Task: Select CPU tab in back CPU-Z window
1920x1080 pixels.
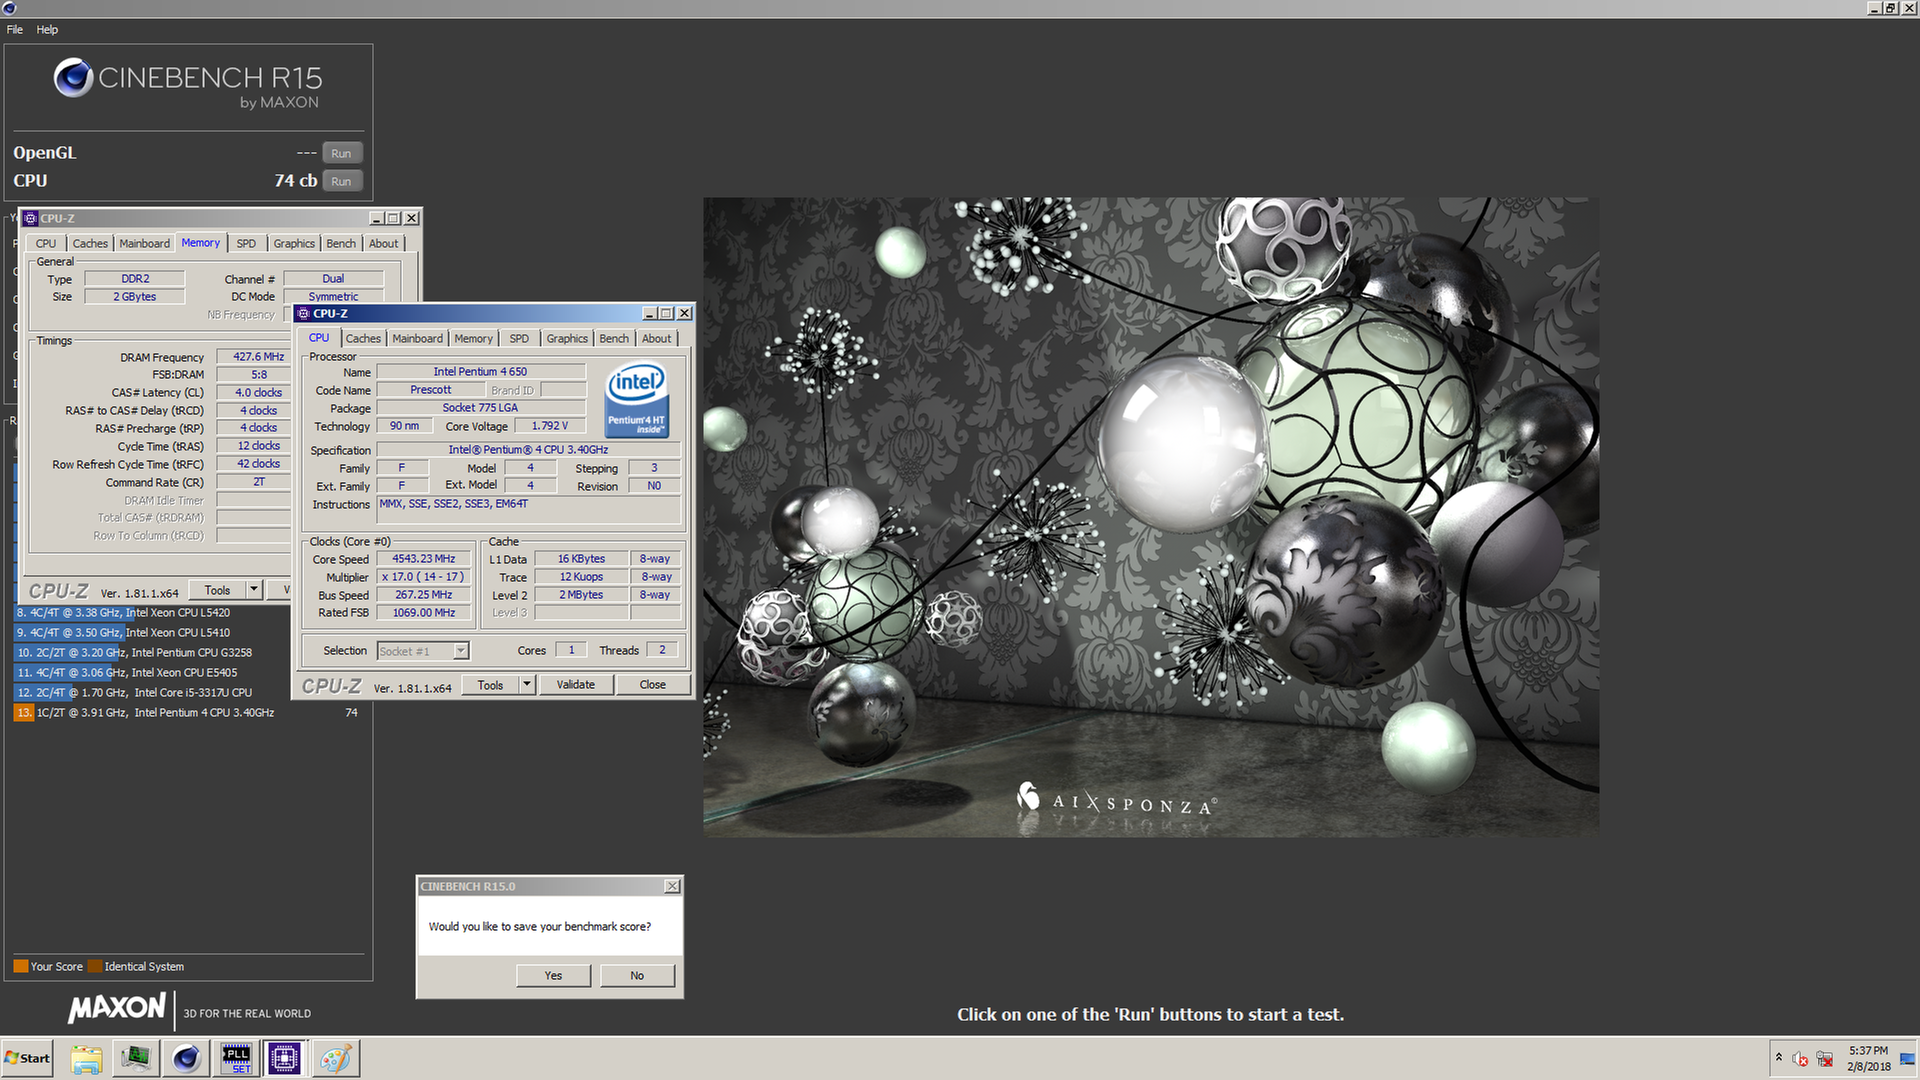Action: 46,243
